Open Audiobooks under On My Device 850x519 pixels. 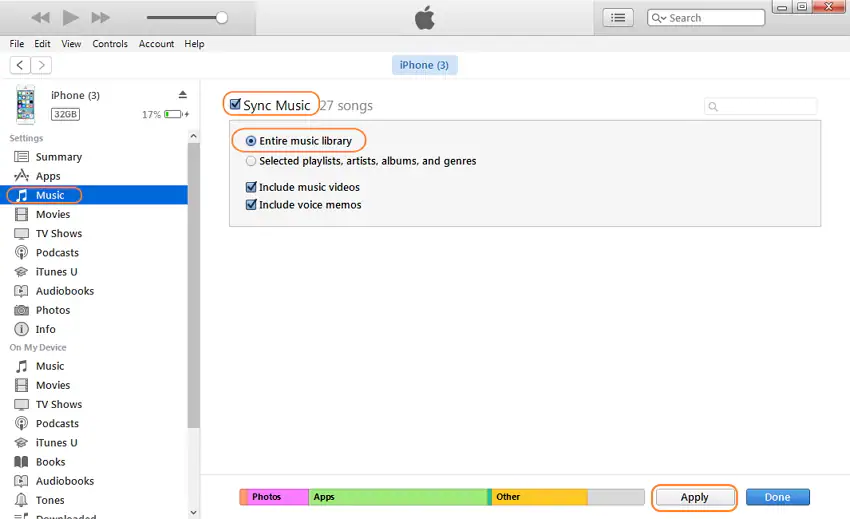pyautogui.click(x=94, y=481)
